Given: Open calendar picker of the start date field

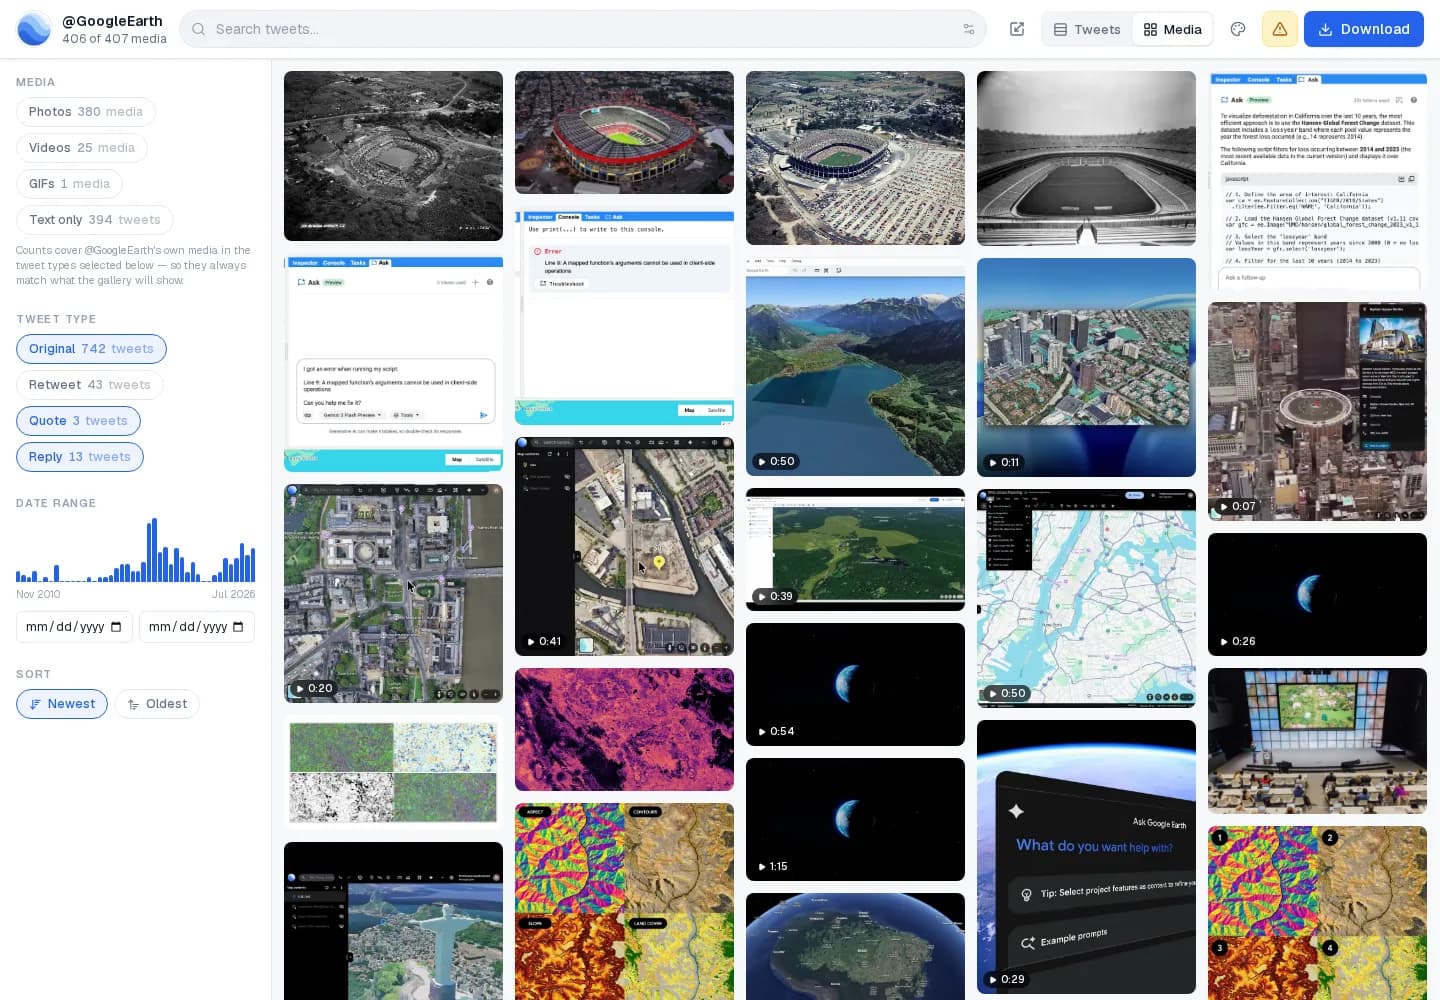Looking at the screenshot, I should point(116,627).
